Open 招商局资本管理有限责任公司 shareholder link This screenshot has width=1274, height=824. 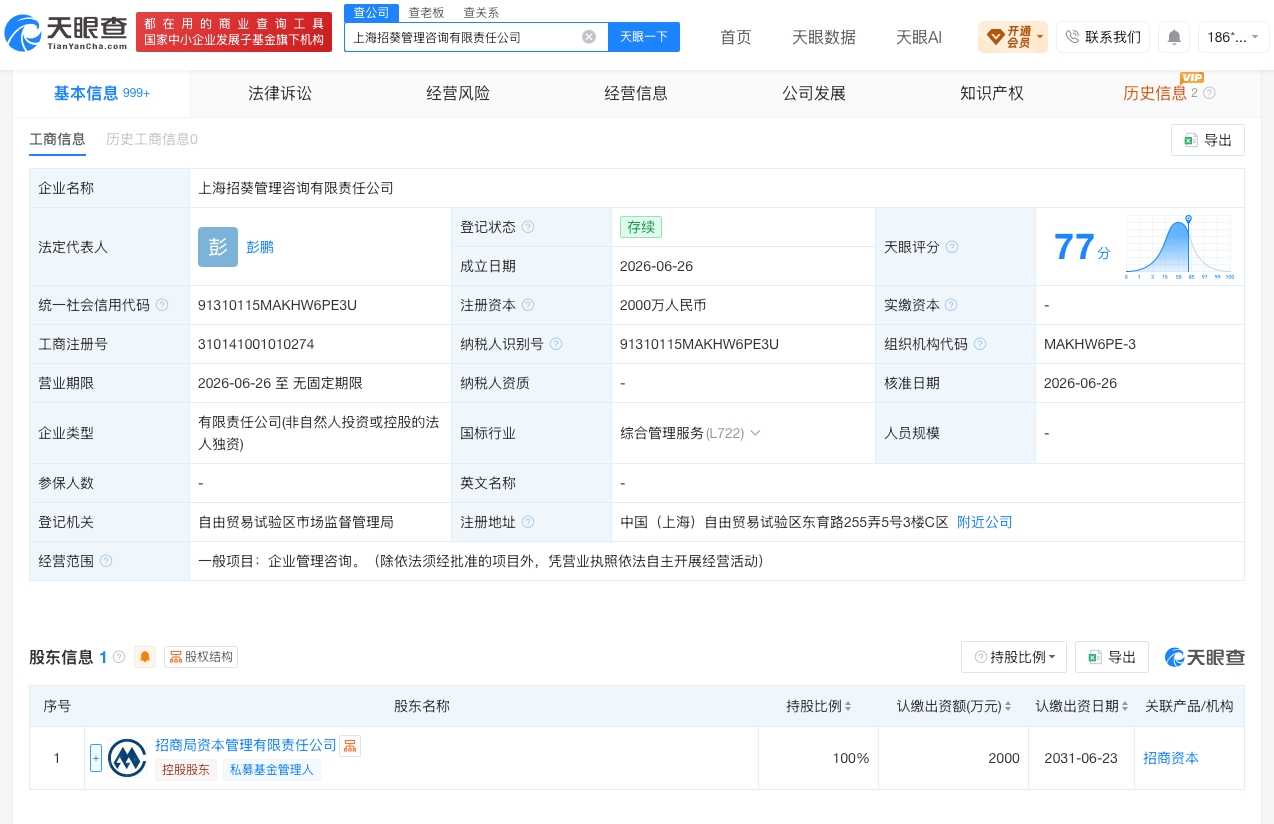[246, 745]
